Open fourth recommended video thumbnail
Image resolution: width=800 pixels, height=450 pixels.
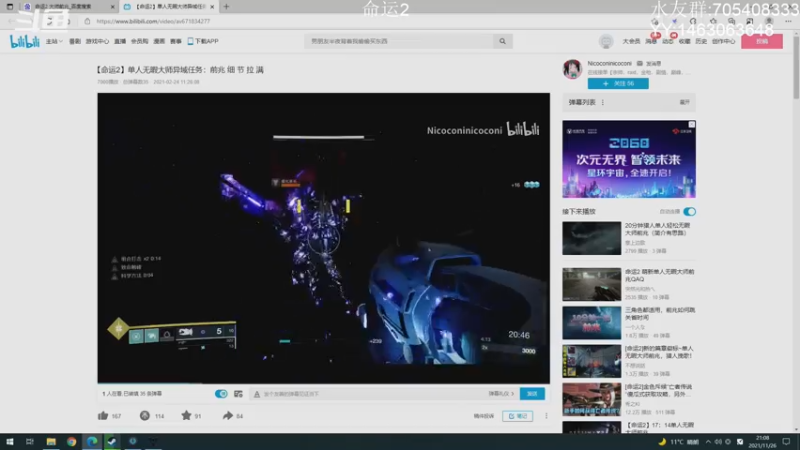(592, 361)
